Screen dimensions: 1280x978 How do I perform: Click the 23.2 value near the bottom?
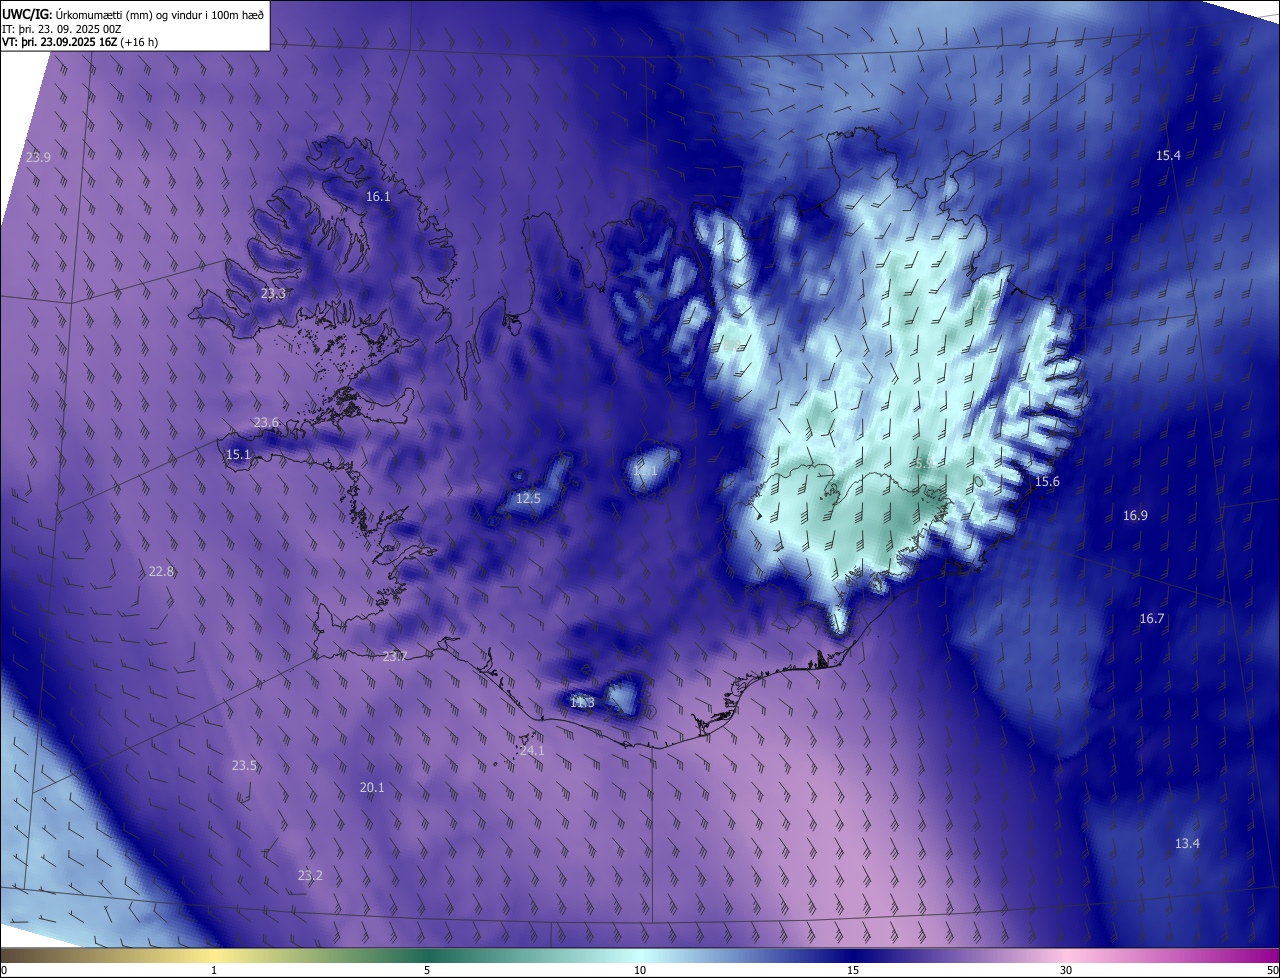point(310,875)
